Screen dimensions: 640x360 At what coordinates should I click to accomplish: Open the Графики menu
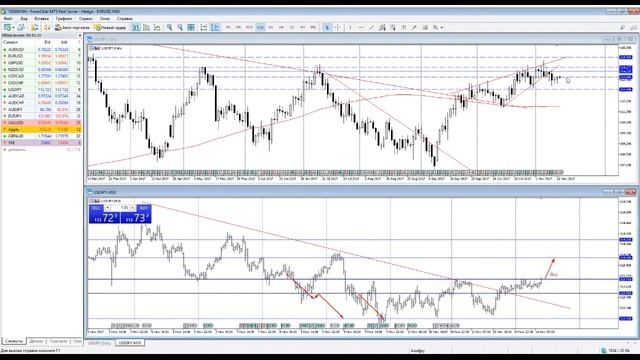64,19
